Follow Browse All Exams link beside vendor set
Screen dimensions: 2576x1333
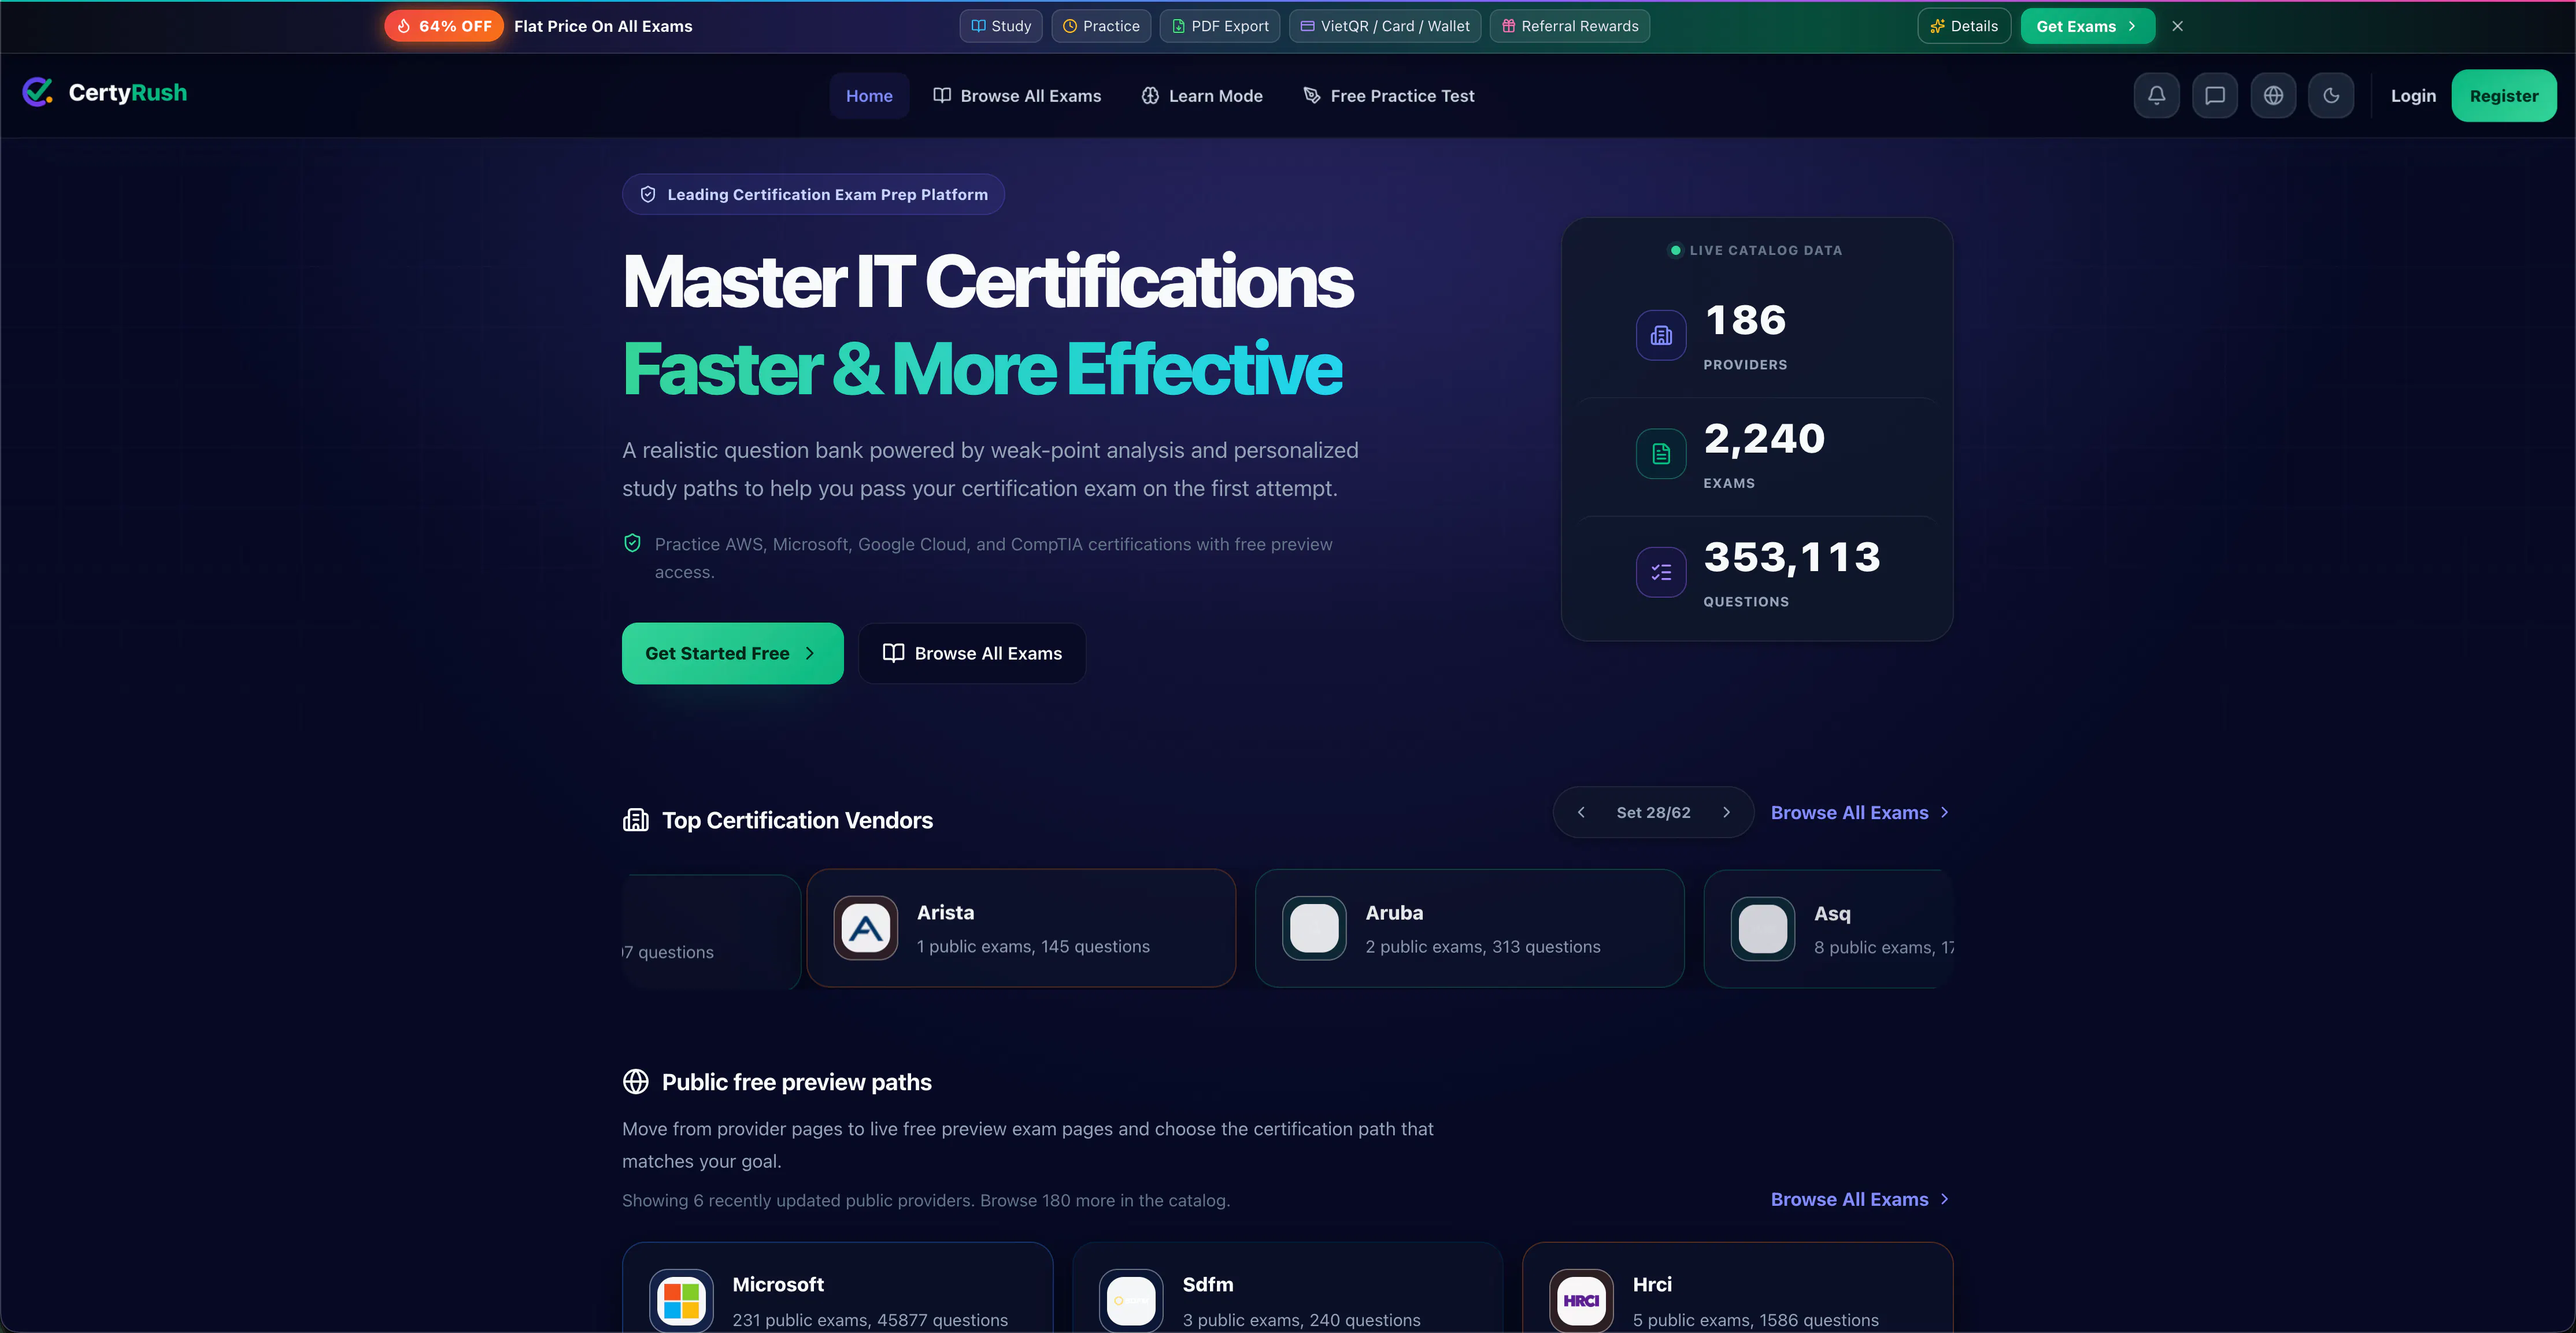click(1860, 812)
